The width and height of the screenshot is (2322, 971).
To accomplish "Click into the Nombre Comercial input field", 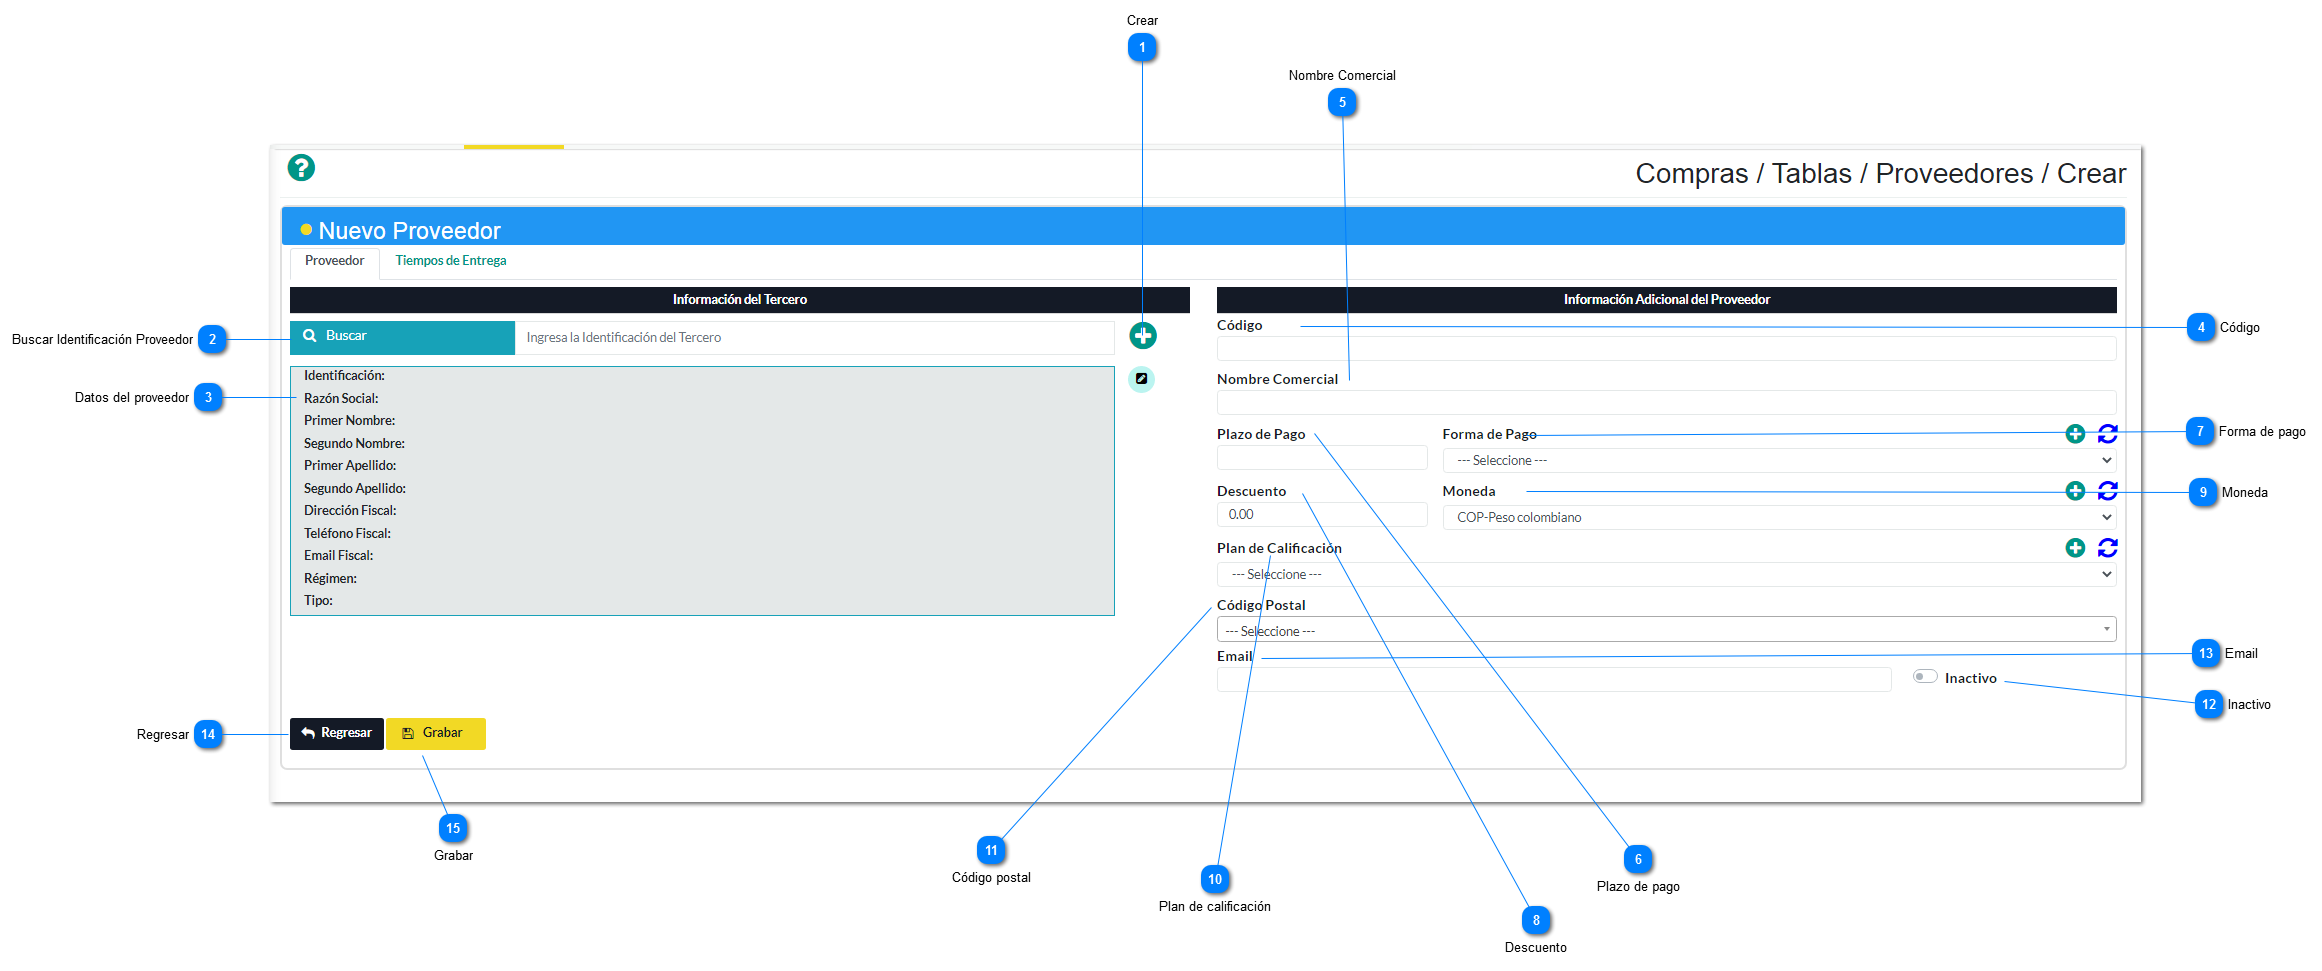I will [1666, 403].
